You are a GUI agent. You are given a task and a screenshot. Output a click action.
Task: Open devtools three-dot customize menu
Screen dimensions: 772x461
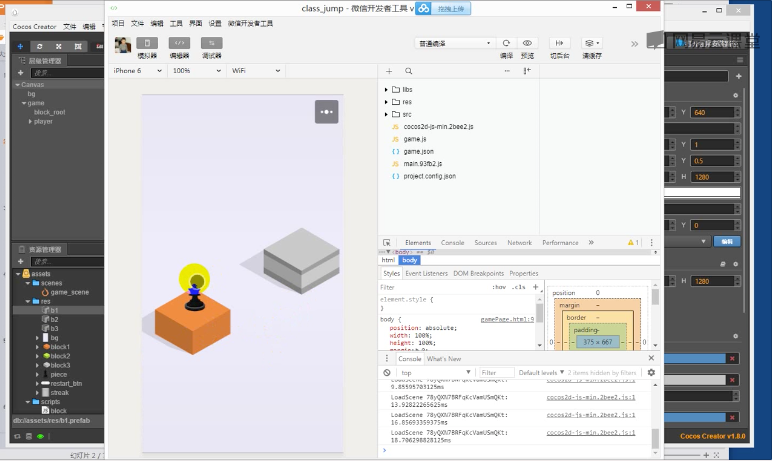coord(651,242)
